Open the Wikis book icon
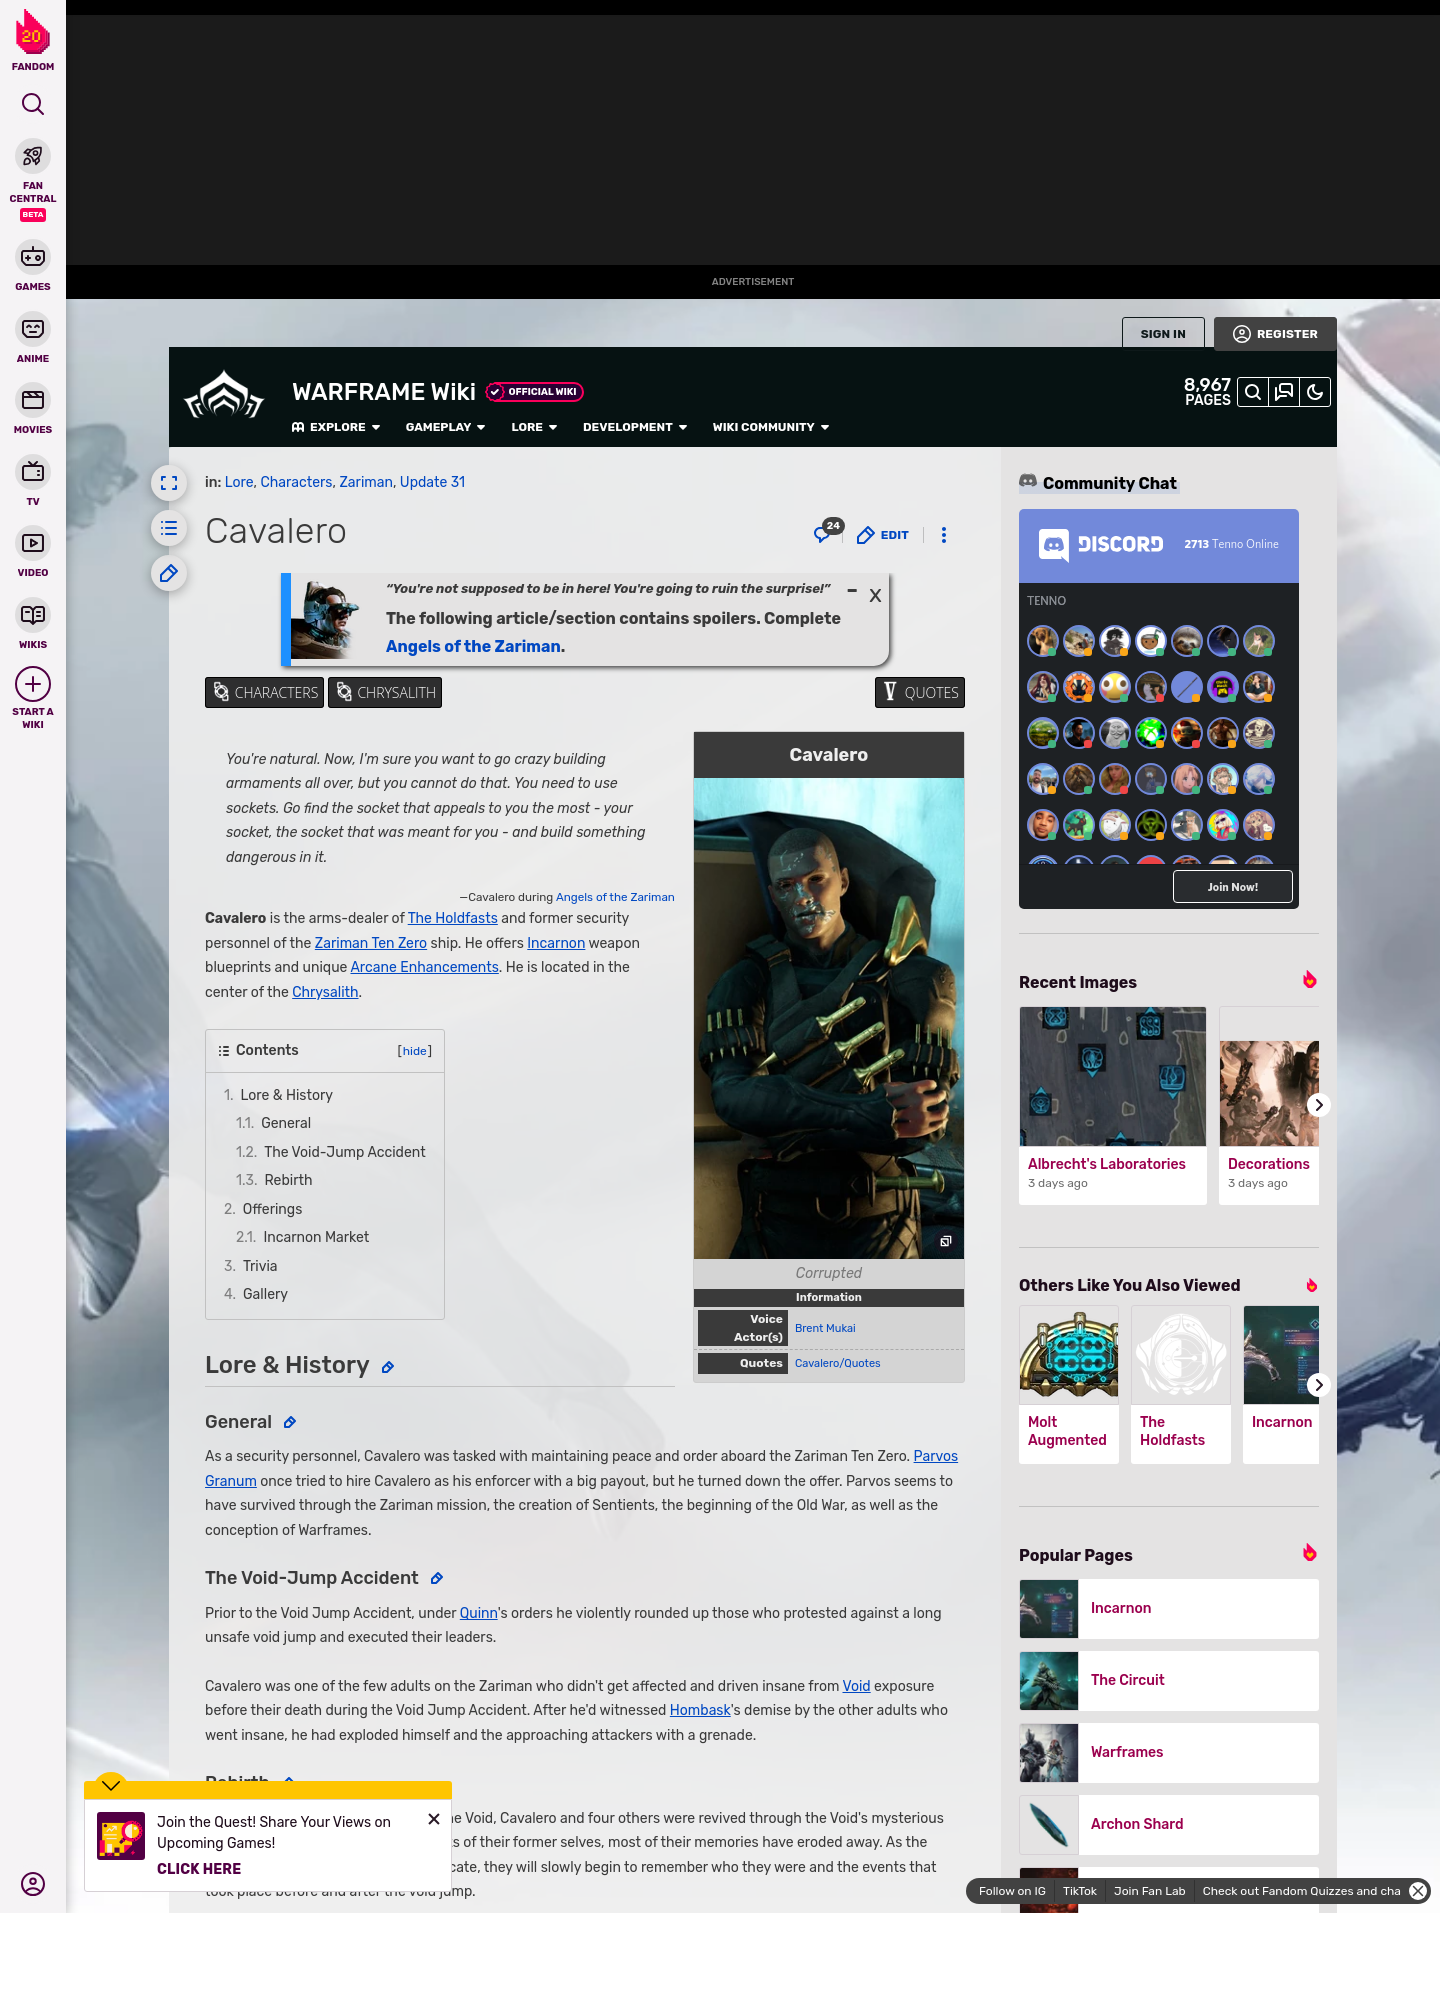This screenshot has width=1440, height=2000. point(33,615)
